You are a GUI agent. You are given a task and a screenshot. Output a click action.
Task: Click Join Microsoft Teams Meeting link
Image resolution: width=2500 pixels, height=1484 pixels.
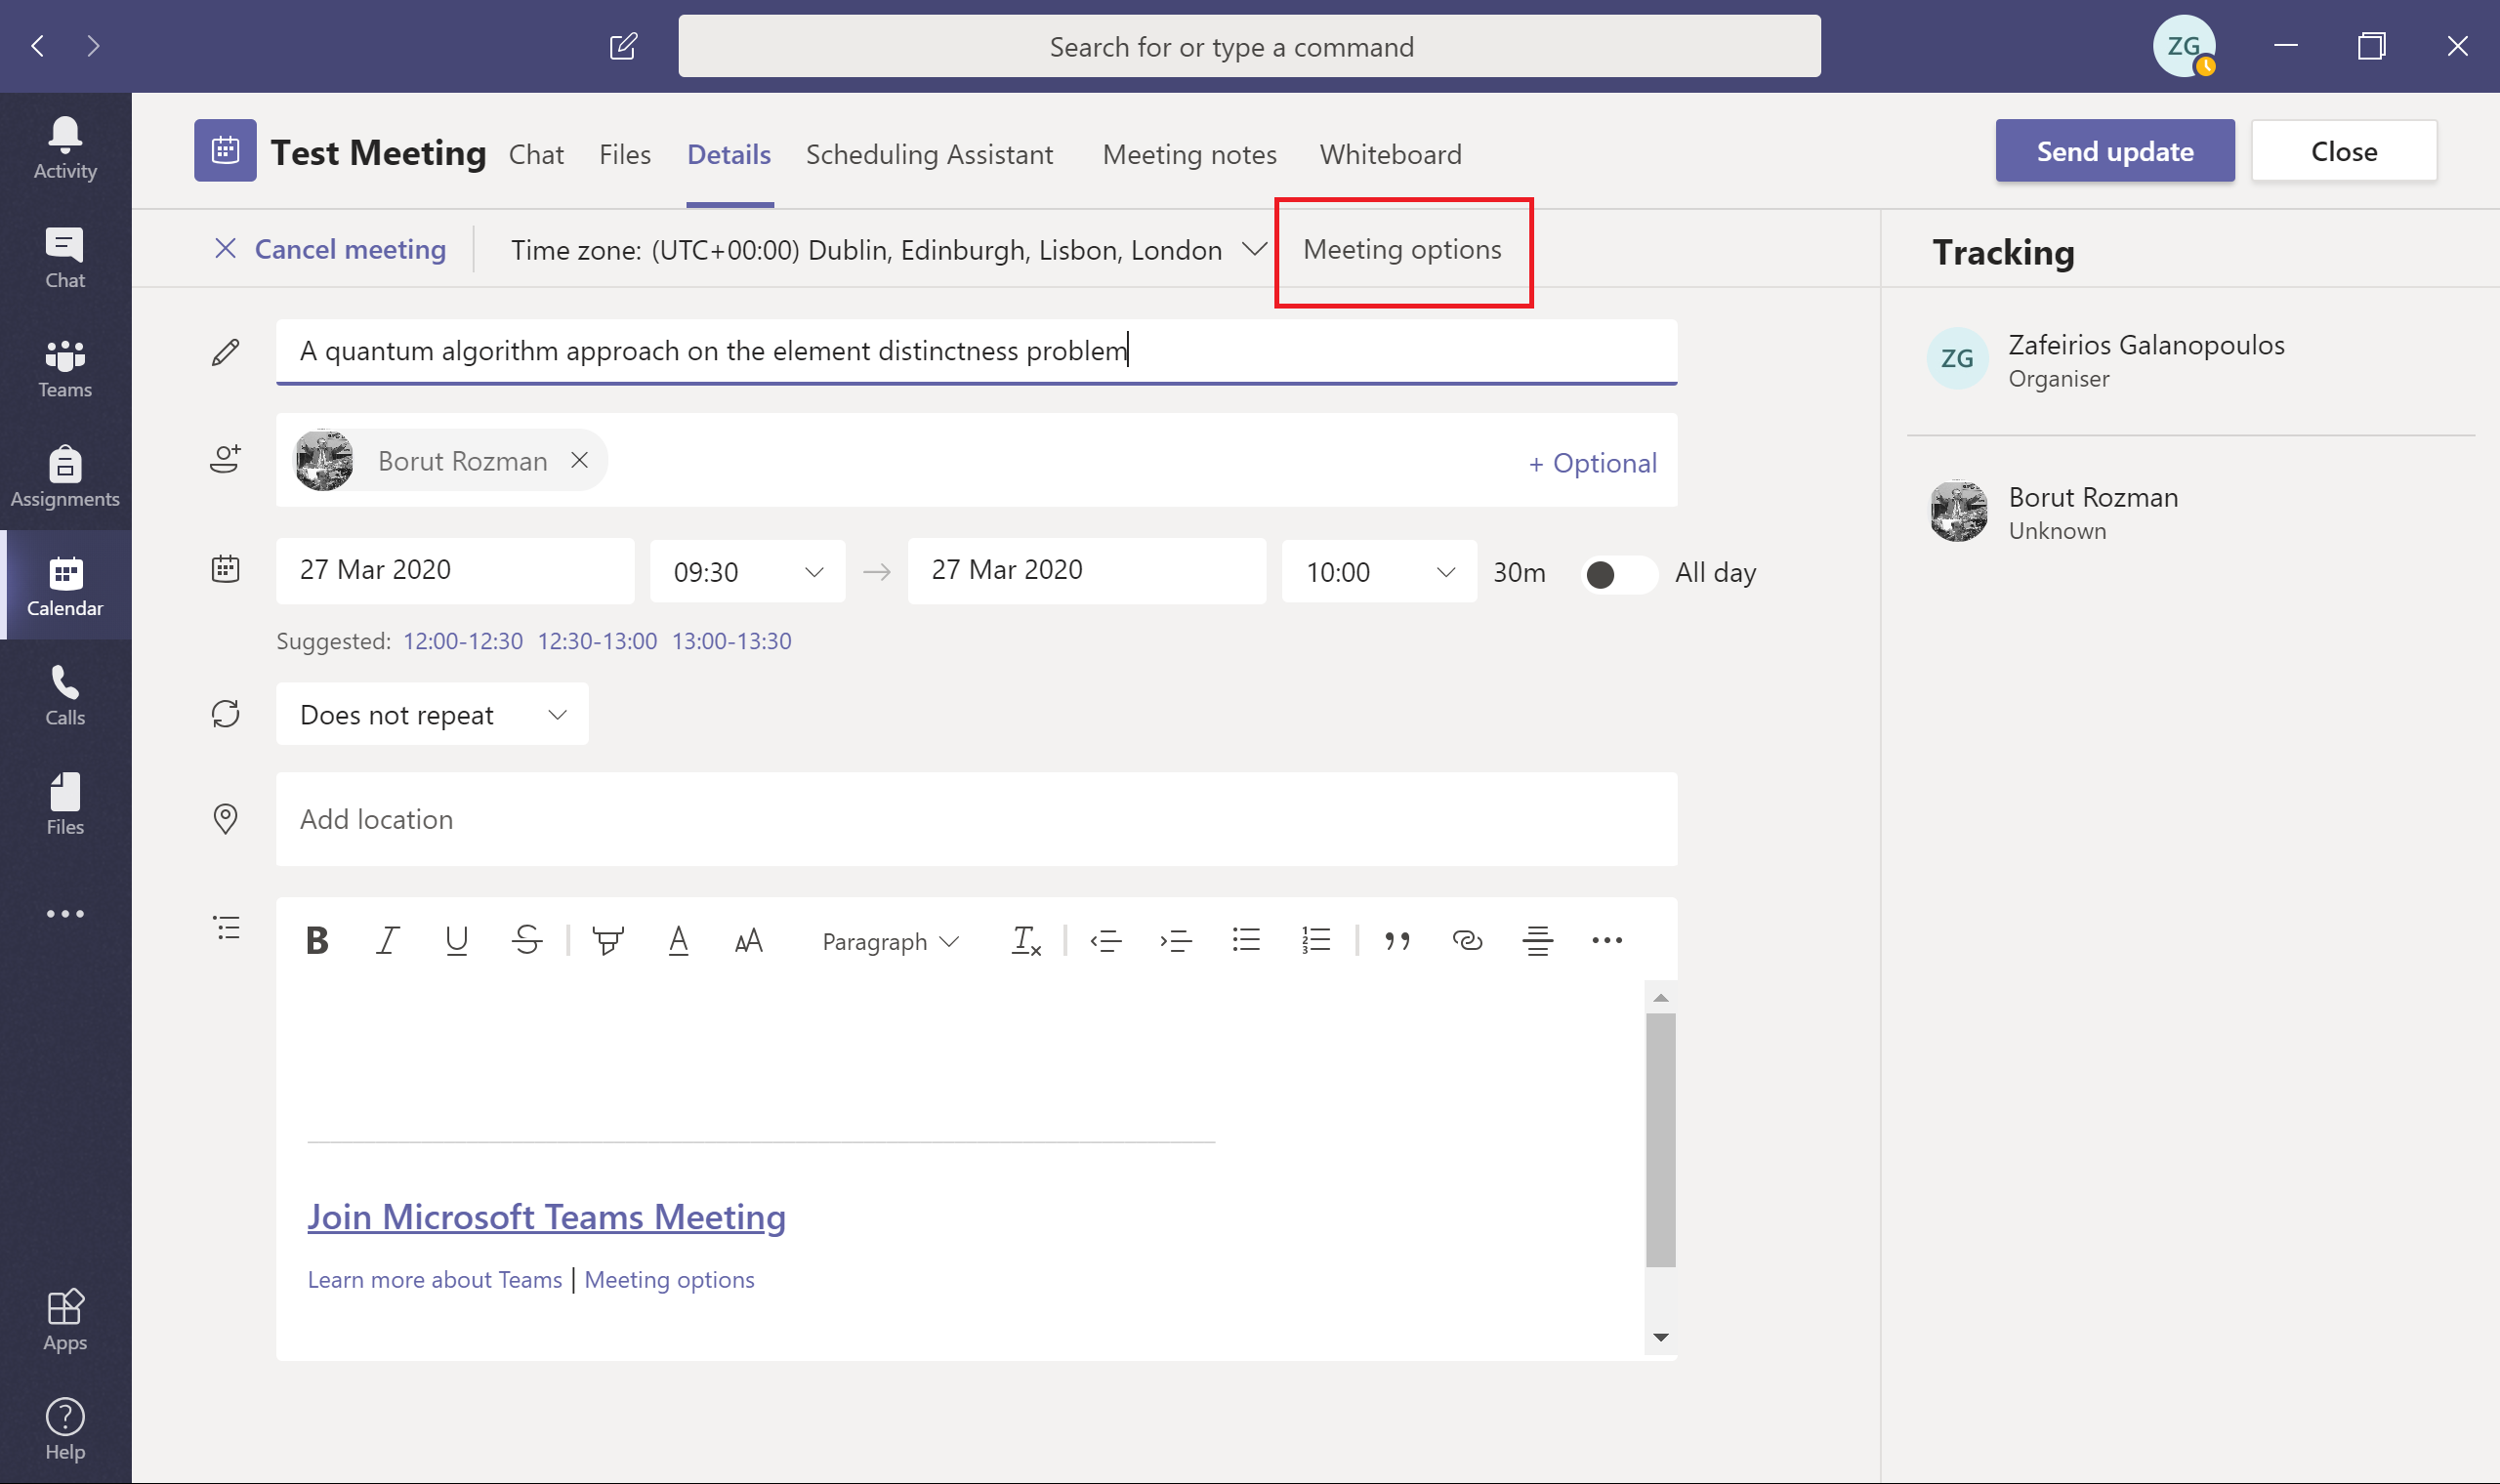tap(546, 1217)
